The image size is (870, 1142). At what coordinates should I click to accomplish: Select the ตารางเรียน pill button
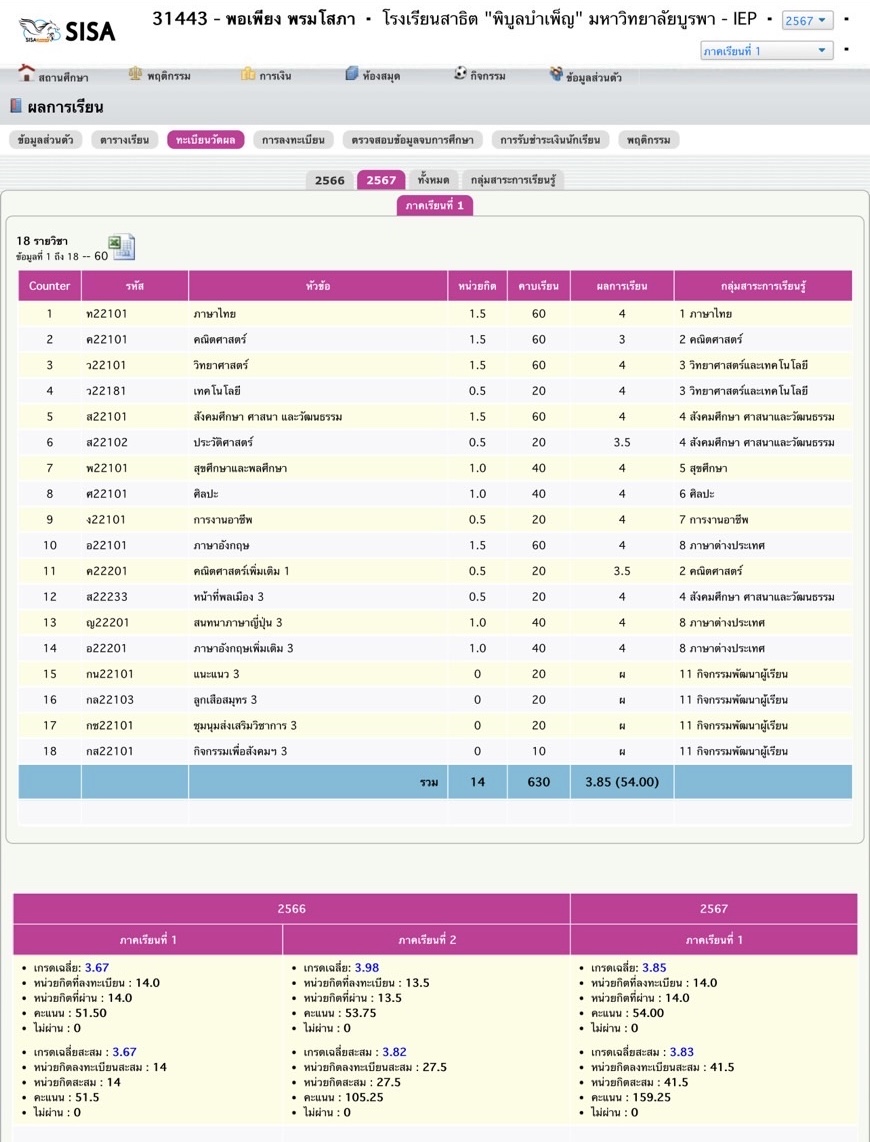[x=124, y=140]
